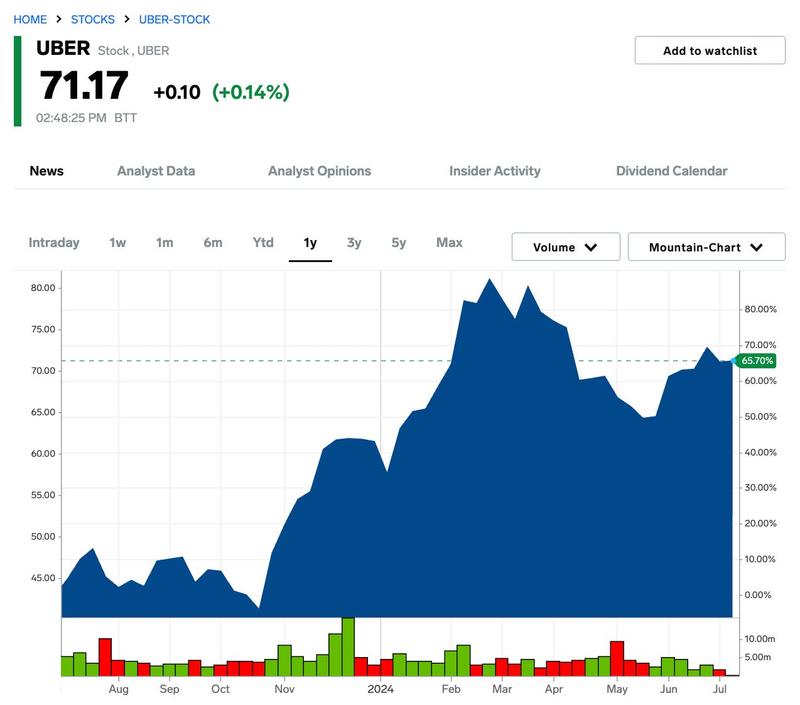
Task: Open the Volume dropdown
Action: coord(566,247)
